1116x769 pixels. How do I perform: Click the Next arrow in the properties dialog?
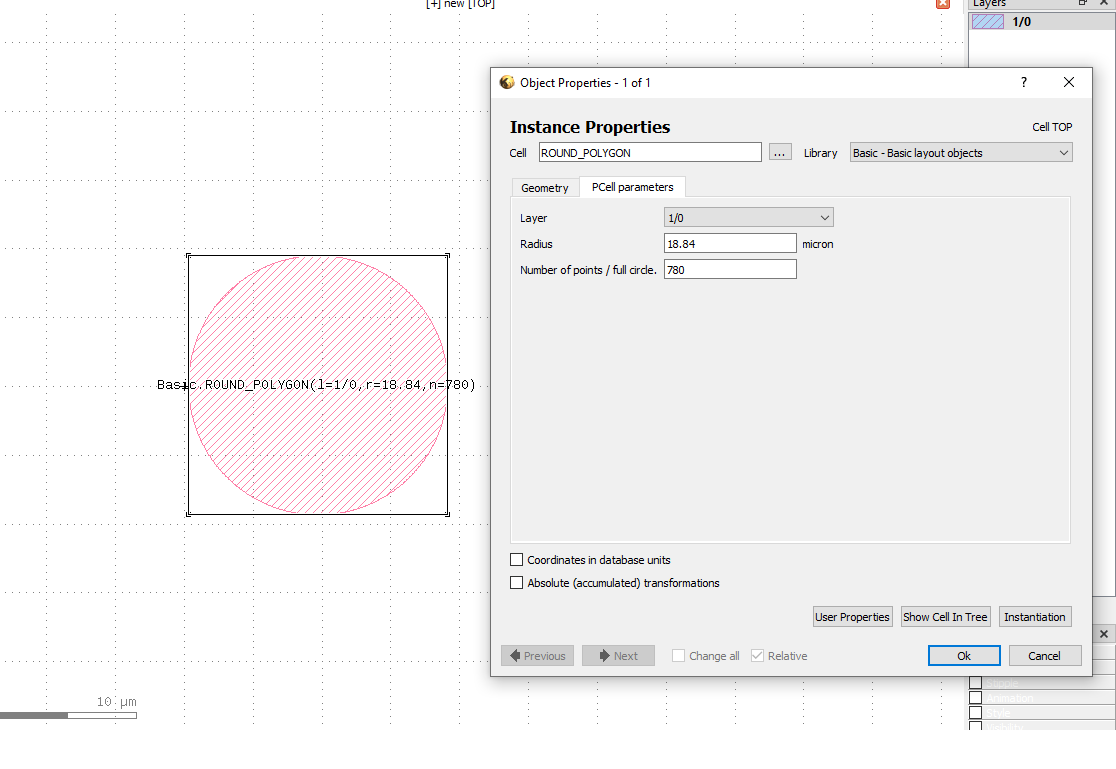pyautogui.click(x=618, y=655)
